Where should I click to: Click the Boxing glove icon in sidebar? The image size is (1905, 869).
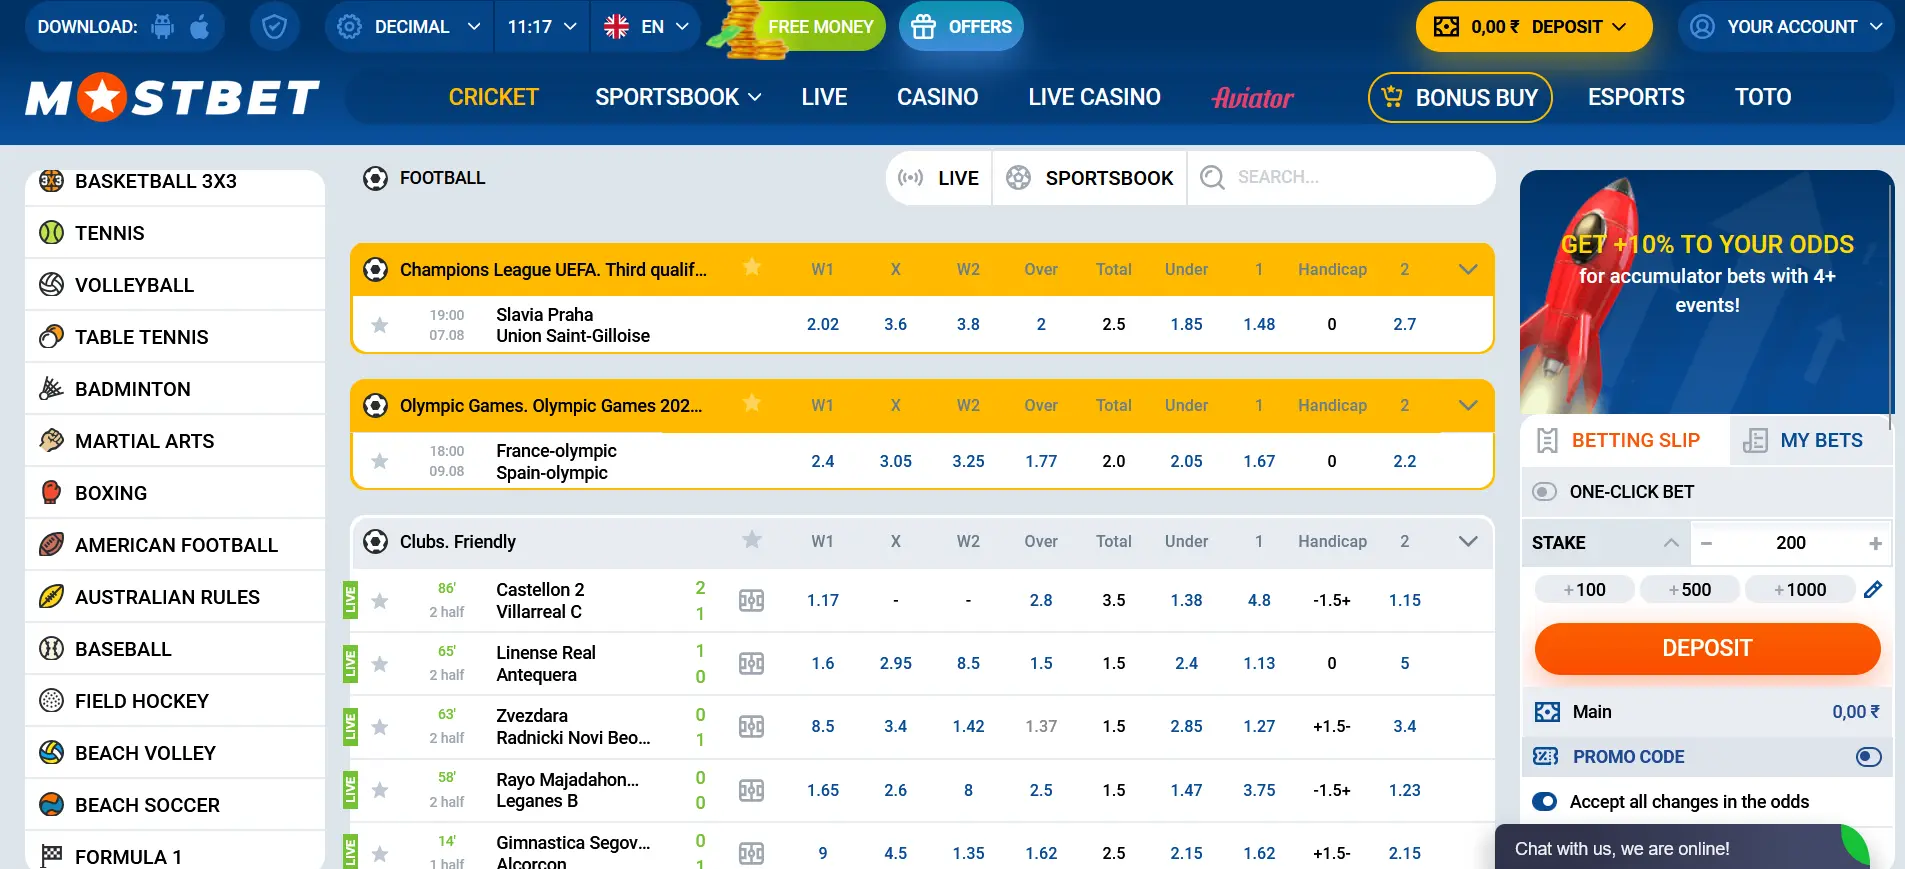(x=51, y=492)
